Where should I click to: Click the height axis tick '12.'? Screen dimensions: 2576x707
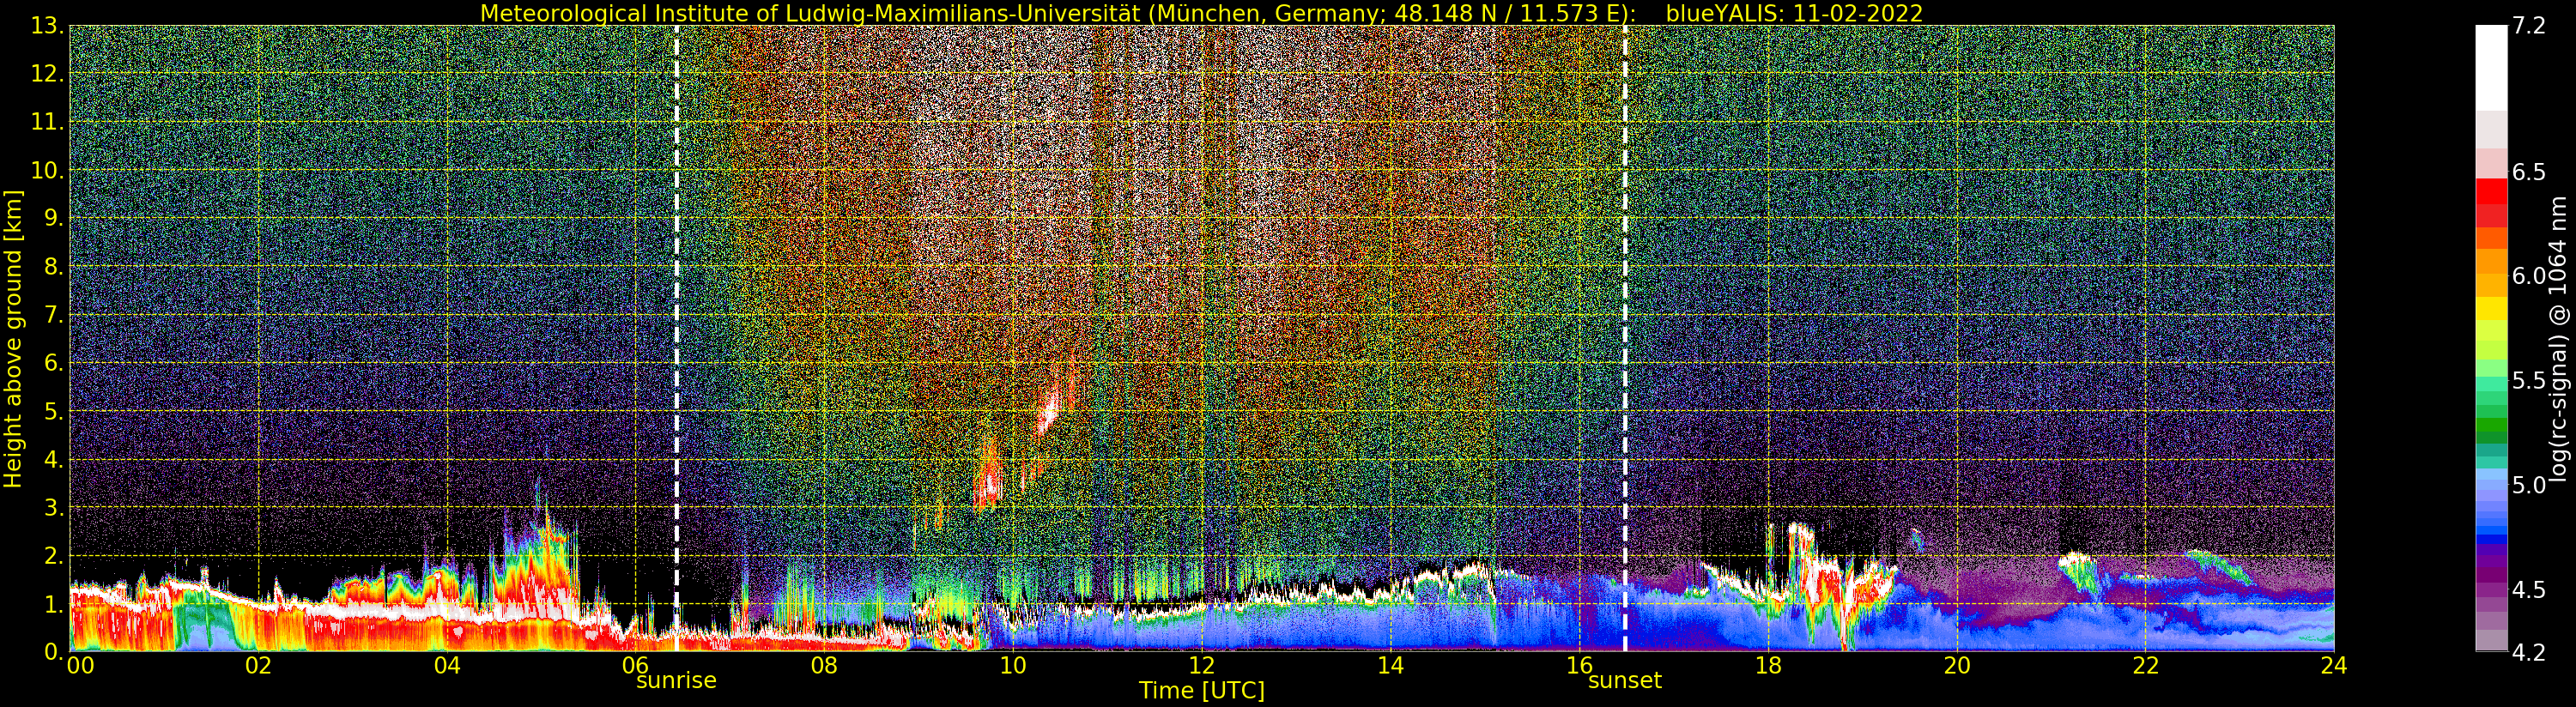(46, 75)
